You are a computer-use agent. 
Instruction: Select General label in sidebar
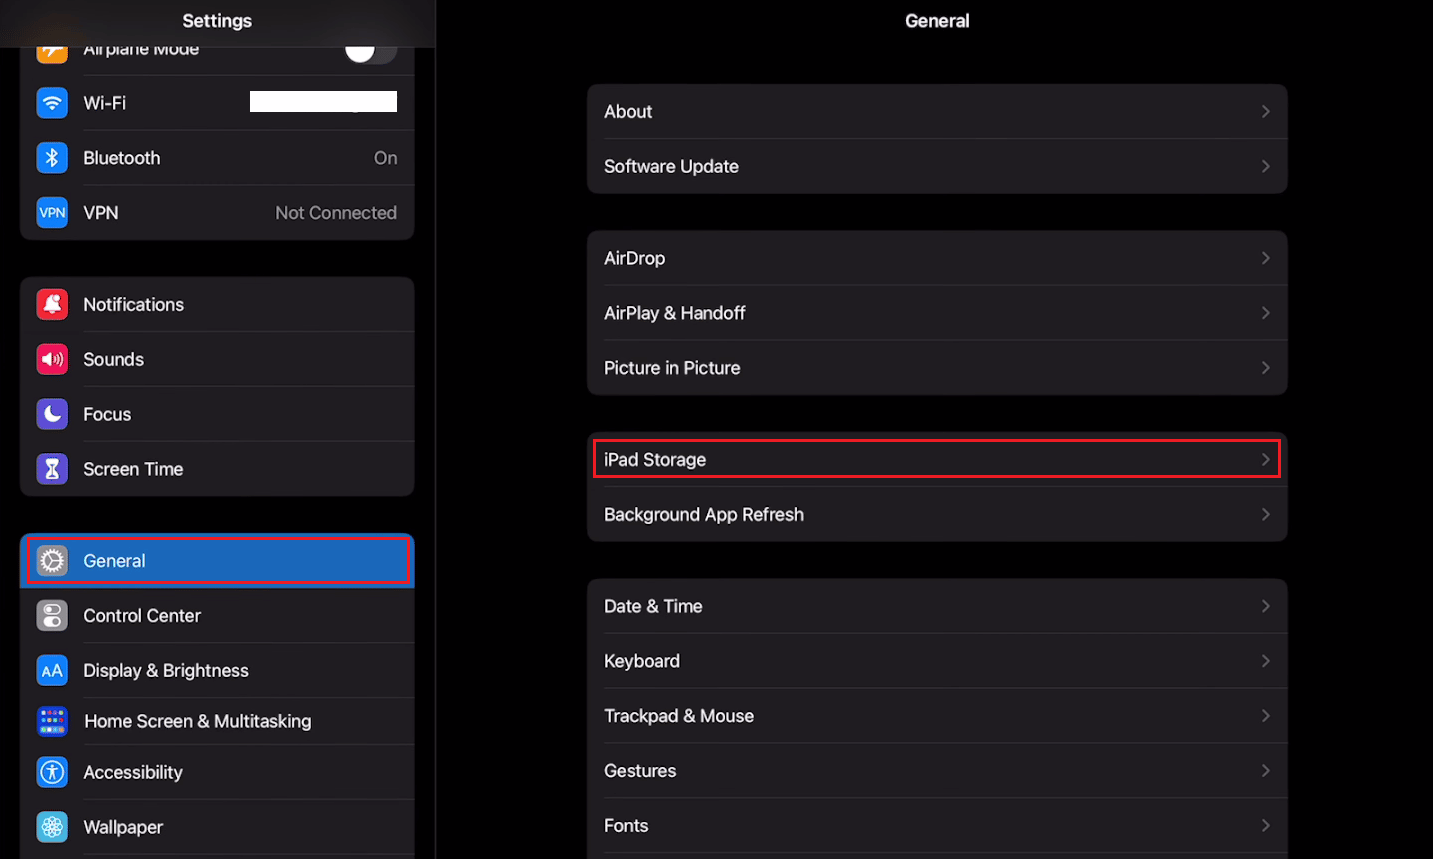point(114,561)
